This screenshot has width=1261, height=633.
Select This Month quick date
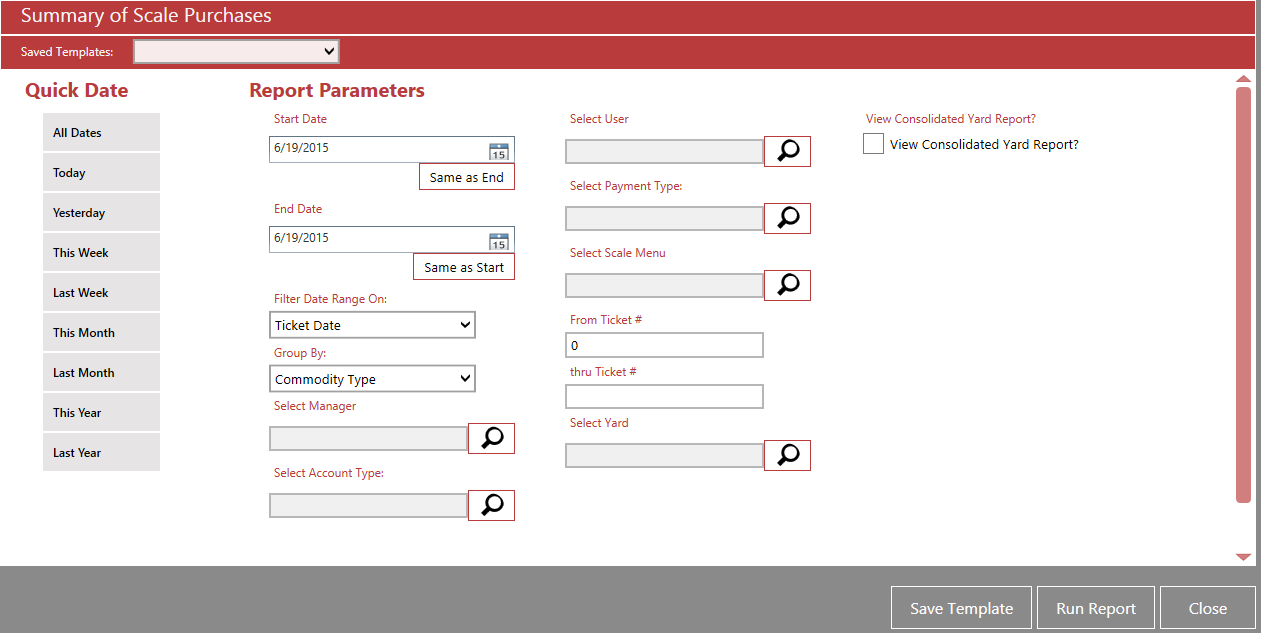[x=101, y=332]
